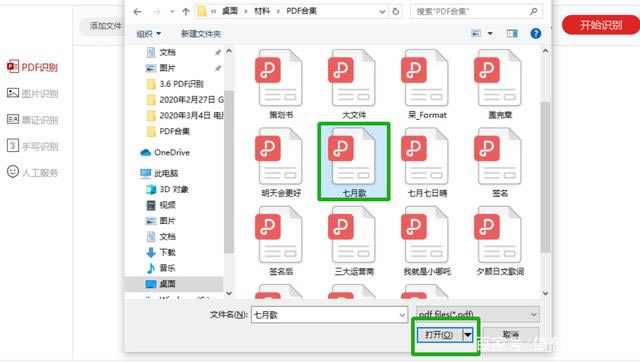The width and height of the screenshot is (640, 362).
Task: Select the 策划书 PDF file
Action: pos(281,84)
